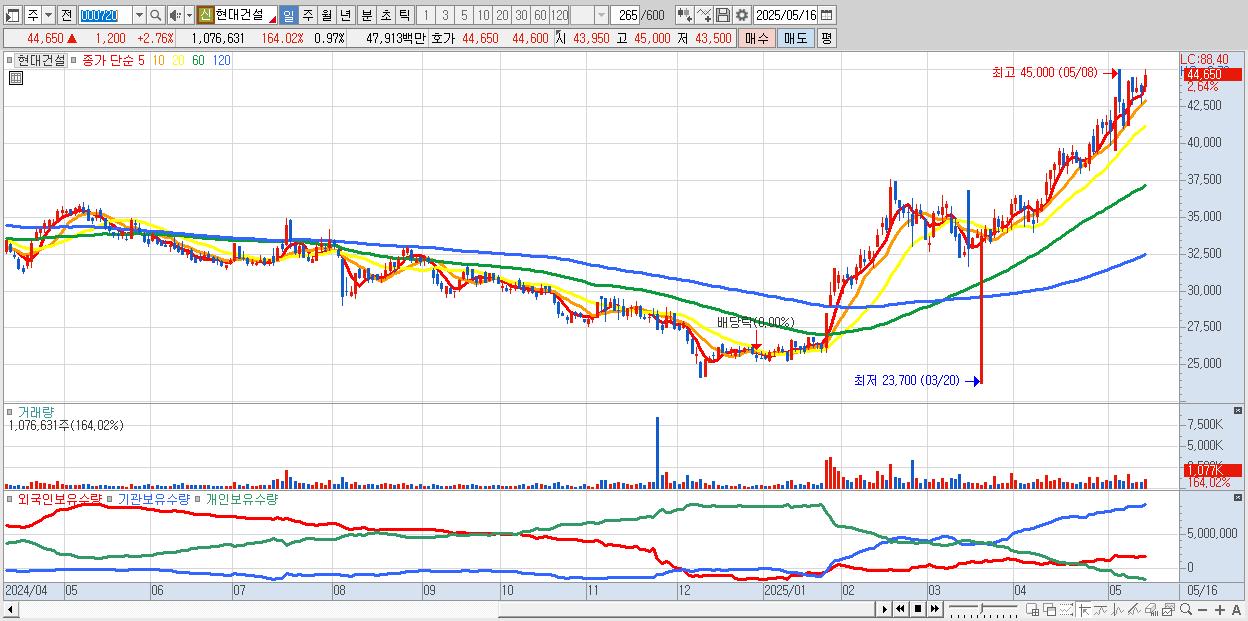Click the date field 2025/05/16

coord(786,15)
